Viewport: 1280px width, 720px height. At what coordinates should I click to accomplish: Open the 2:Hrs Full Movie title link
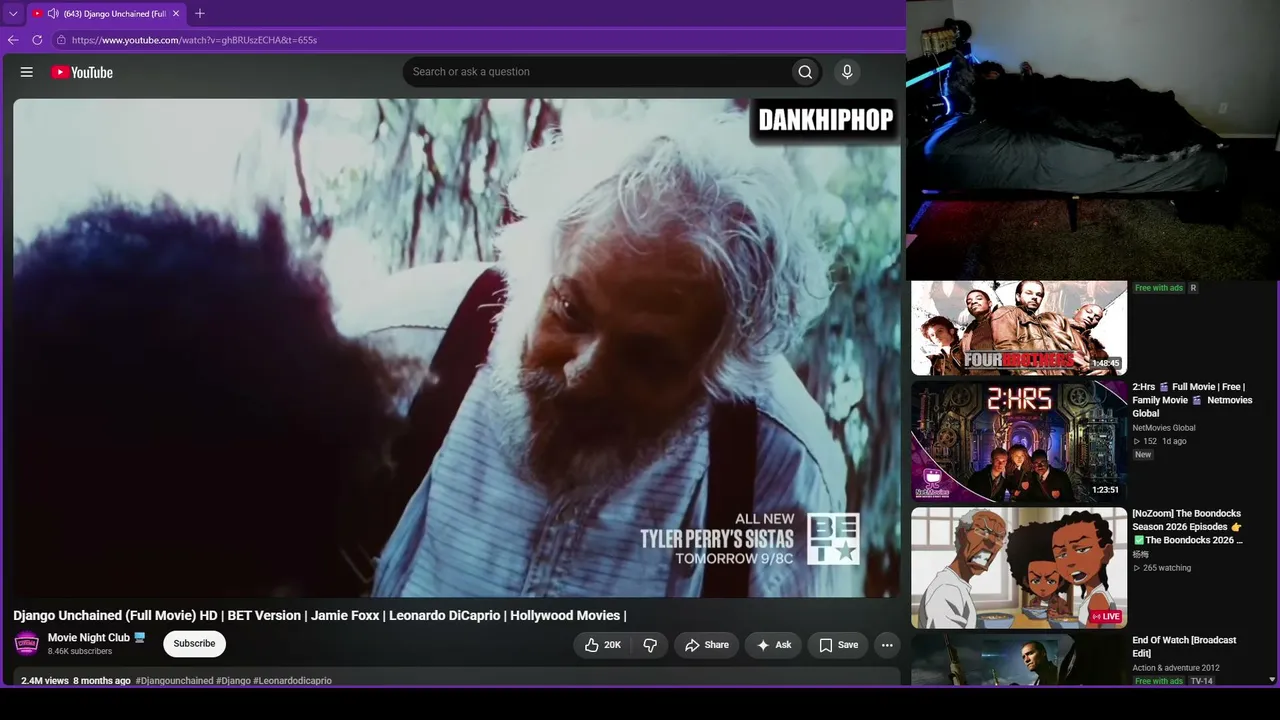click(1192, 400)
